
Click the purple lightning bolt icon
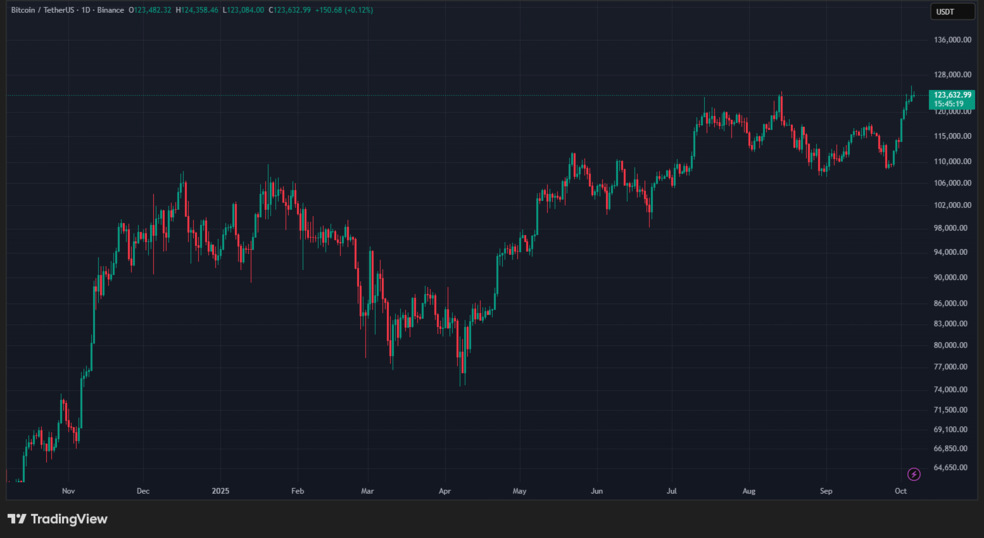click(x=913, y=474)
